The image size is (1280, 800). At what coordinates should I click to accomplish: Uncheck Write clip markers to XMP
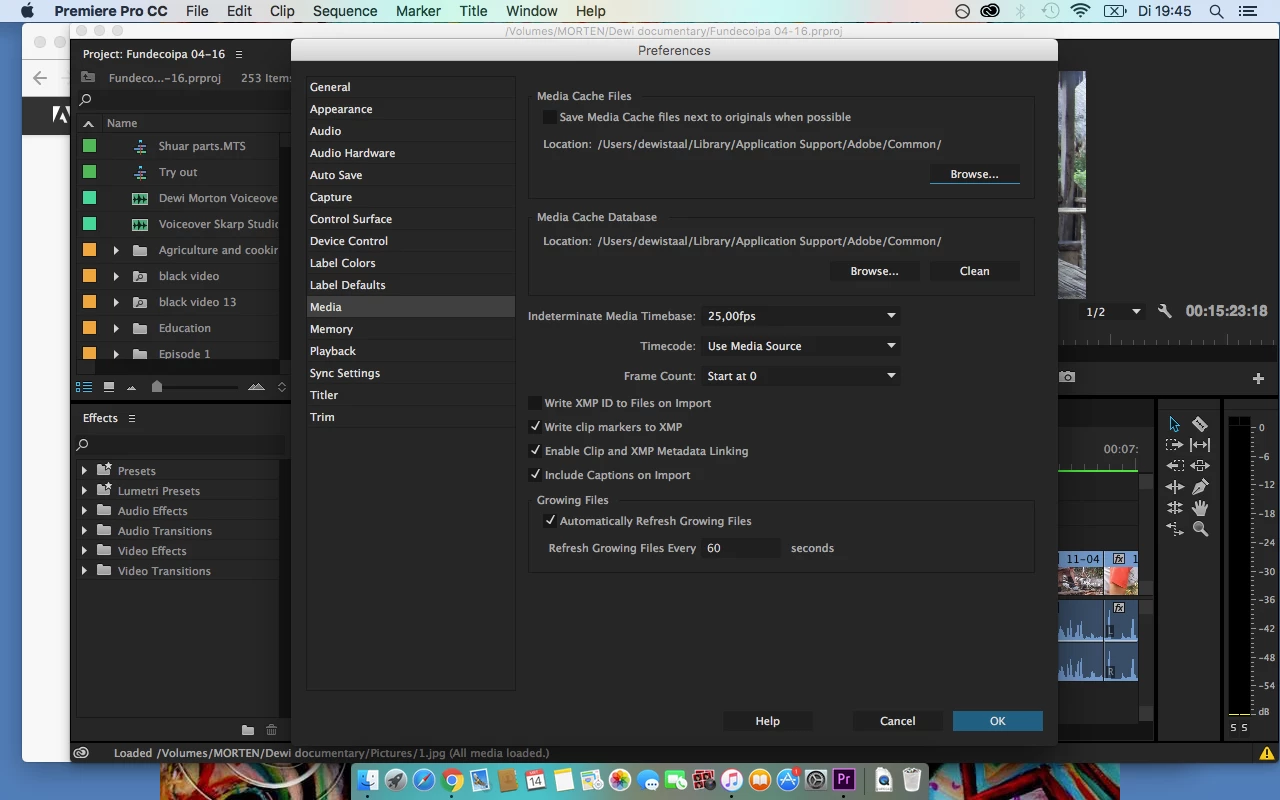(535, 427)
